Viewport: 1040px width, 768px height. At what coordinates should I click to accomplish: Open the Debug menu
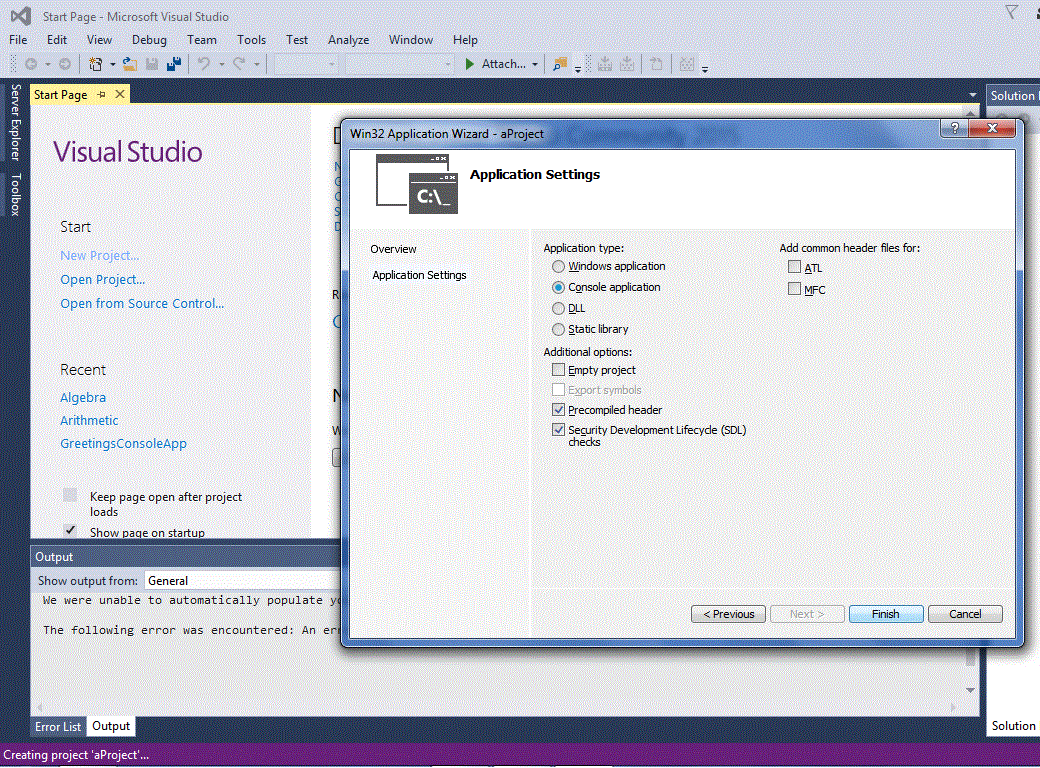(149, 39)
